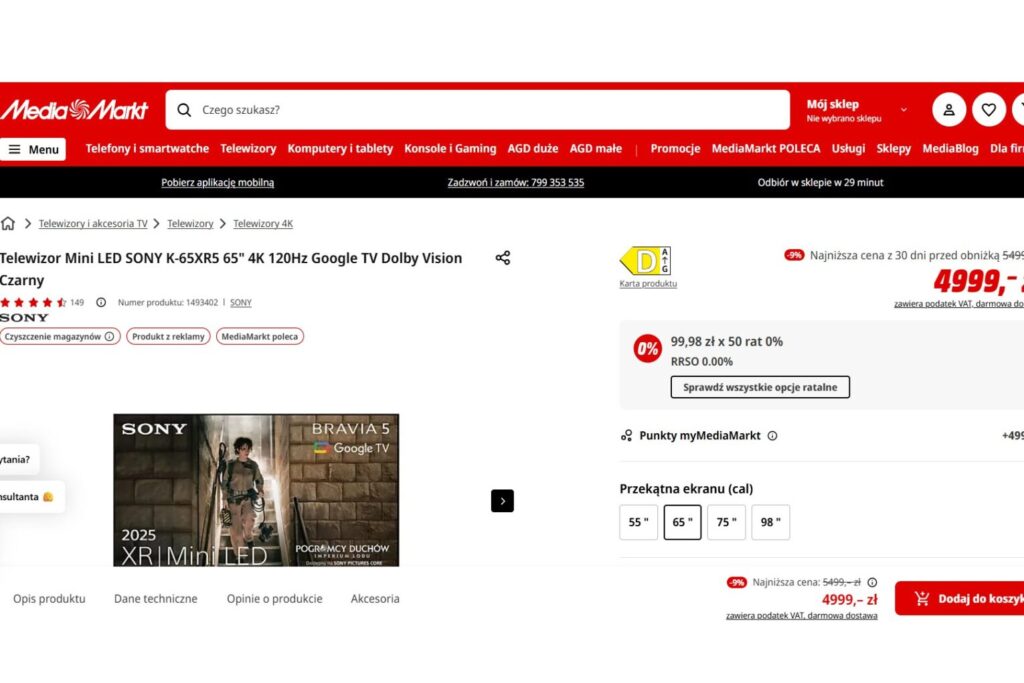Click Dodaj do koszyka button
This screenshot has width=1024, height=683.
(959, 598)
